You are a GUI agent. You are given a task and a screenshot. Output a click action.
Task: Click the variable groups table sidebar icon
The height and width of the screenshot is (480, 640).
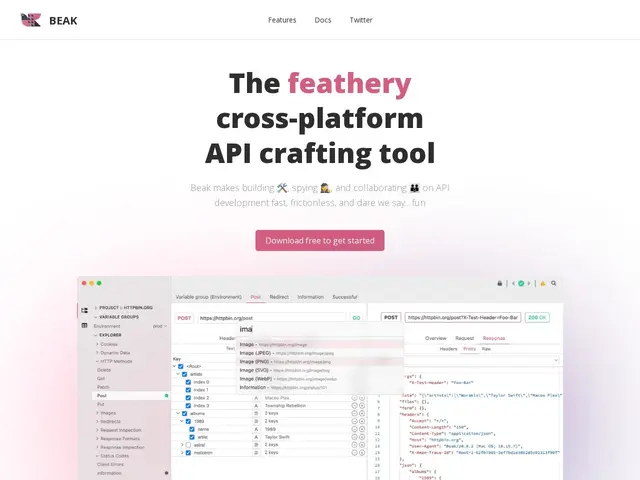coord(84,325)
